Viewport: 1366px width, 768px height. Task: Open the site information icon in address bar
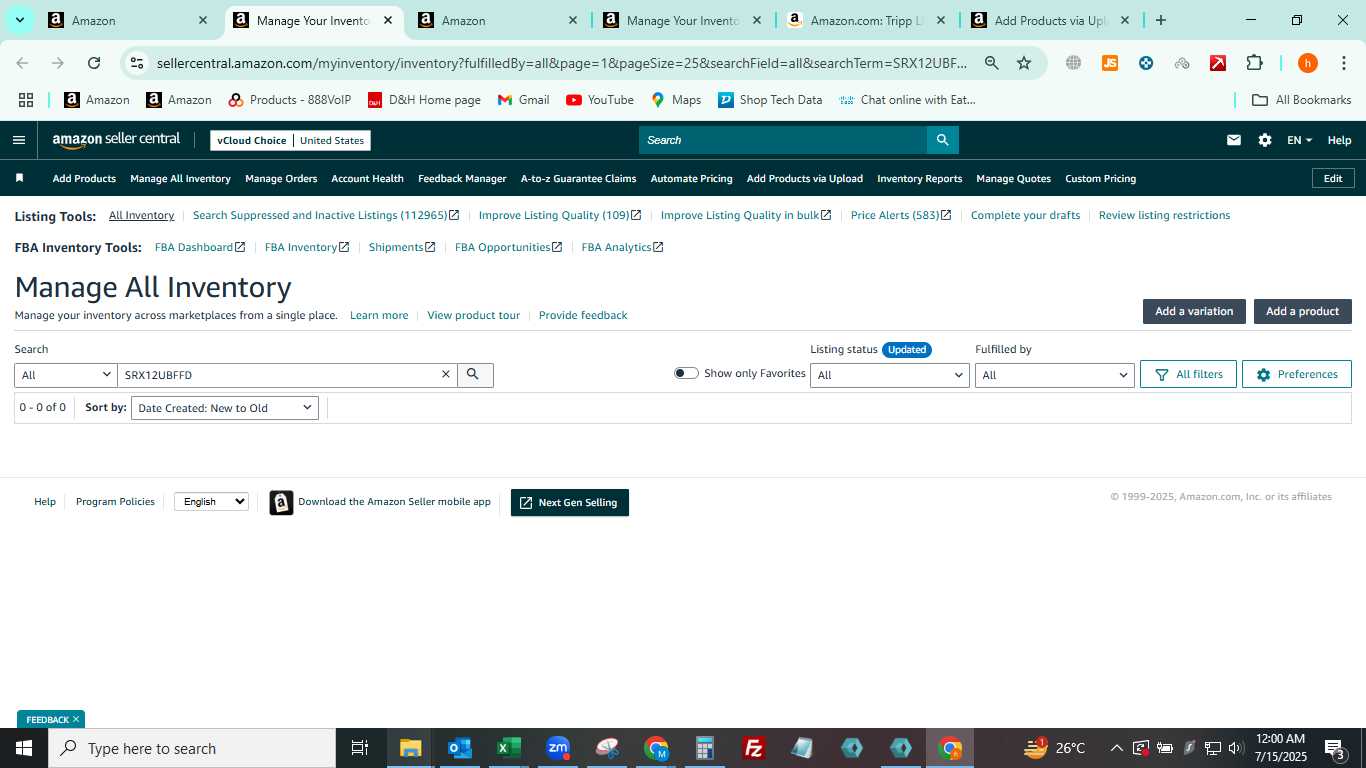[x=137, y=63]
